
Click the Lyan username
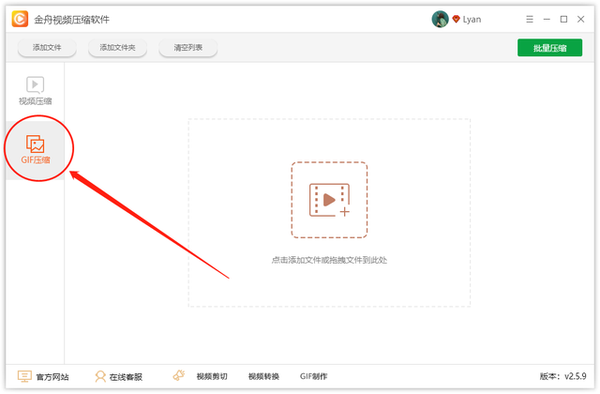pyautogui.click(x=472, y=20)
